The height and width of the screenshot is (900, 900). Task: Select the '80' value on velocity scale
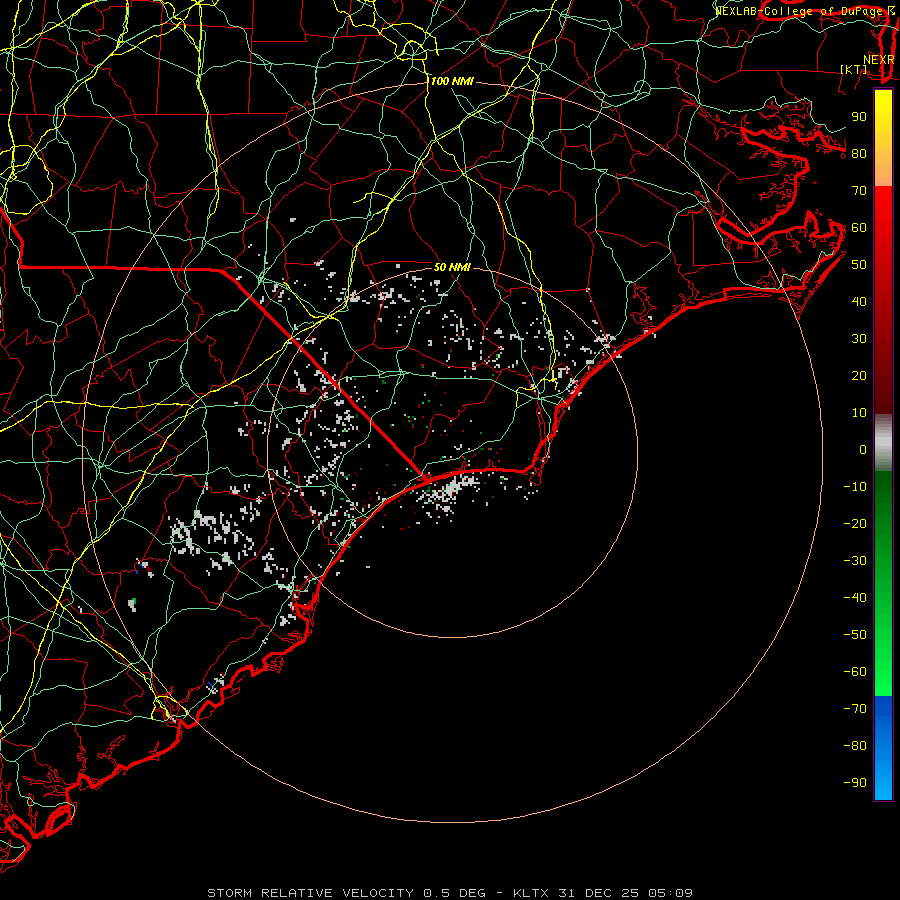pyautogui.click(x=859, y=154)
